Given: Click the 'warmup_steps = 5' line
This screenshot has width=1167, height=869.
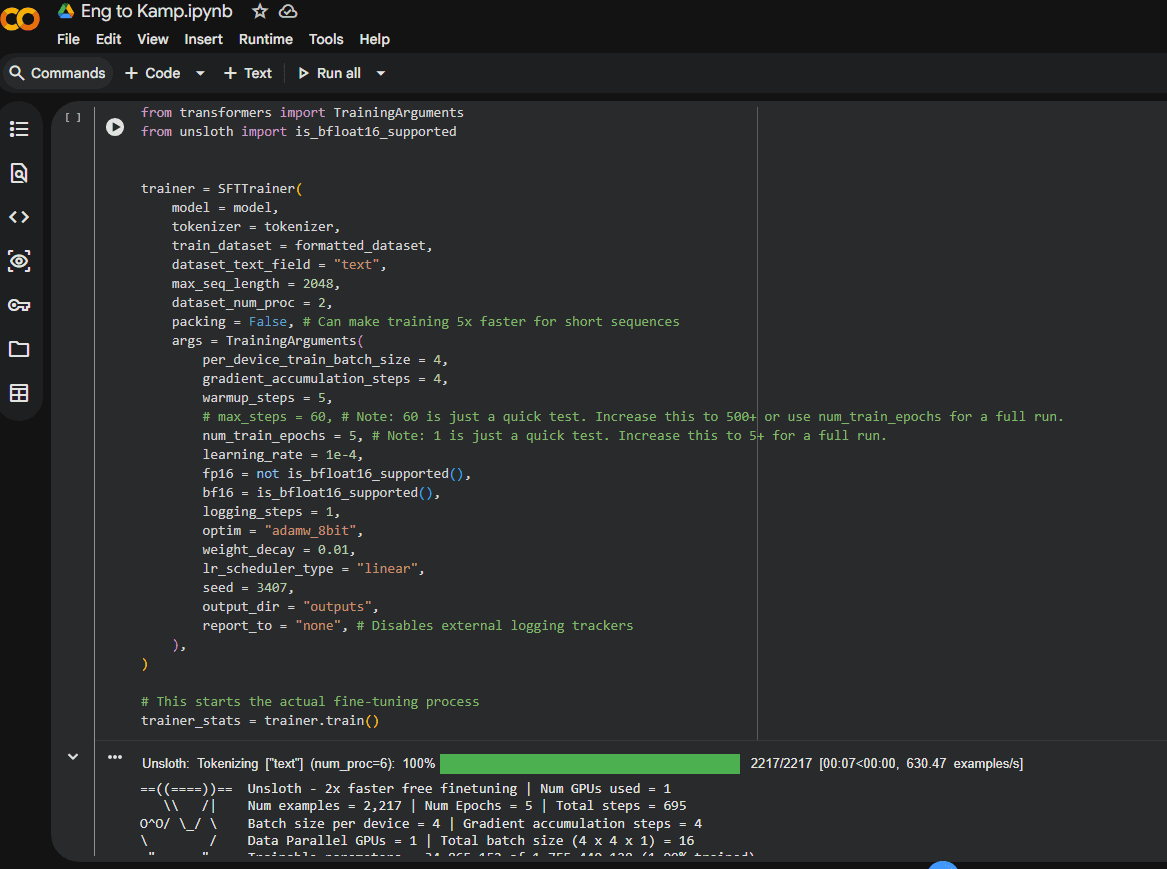Looking at the screenshot, I should pyautogui.click(x=267, y=398).
